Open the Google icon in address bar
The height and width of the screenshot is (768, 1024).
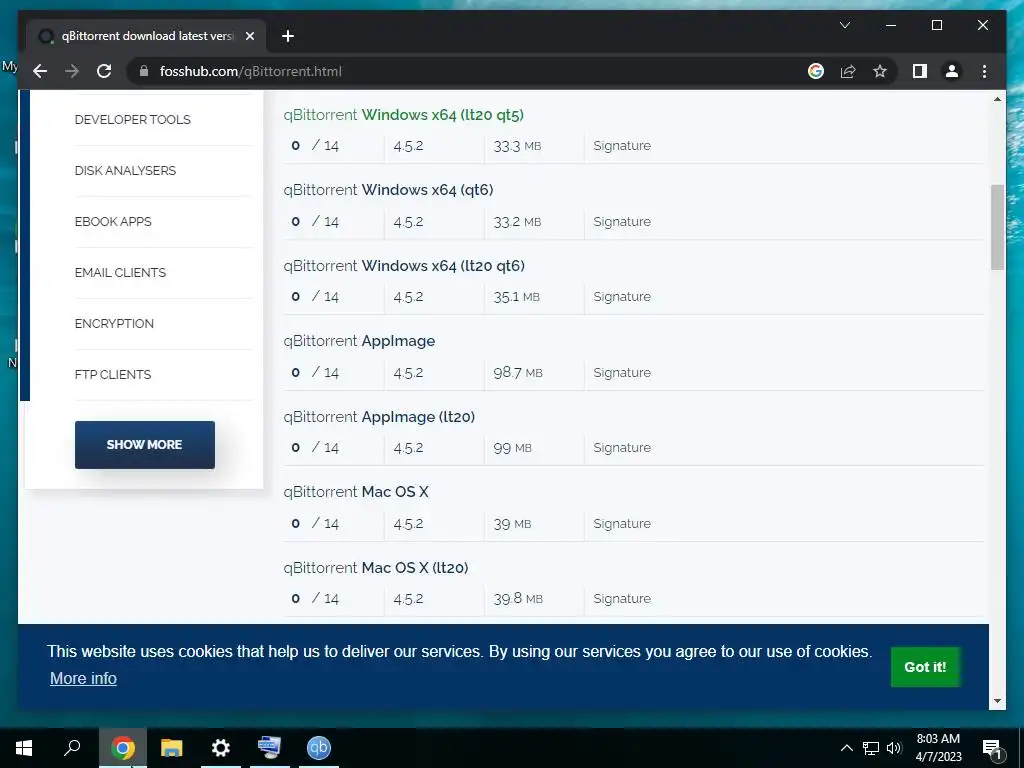click(x=816, y=71)
